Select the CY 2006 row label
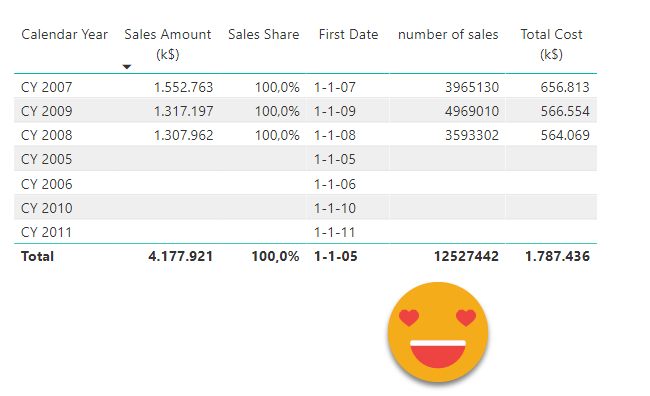The height and width of the screenshot is (396, 650). point(46,184)
